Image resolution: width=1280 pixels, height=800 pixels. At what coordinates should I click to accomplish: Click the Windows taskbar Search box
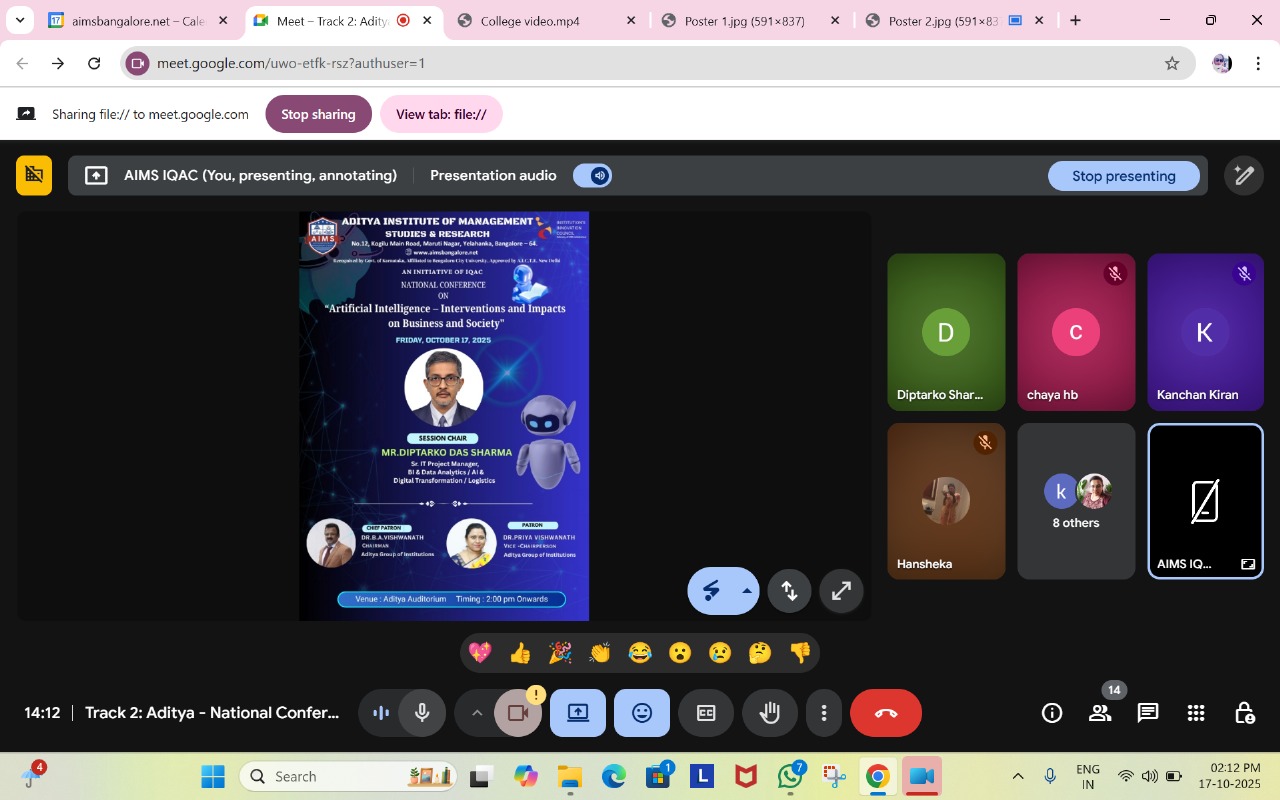pyautogui.click(x=348, y=776)
